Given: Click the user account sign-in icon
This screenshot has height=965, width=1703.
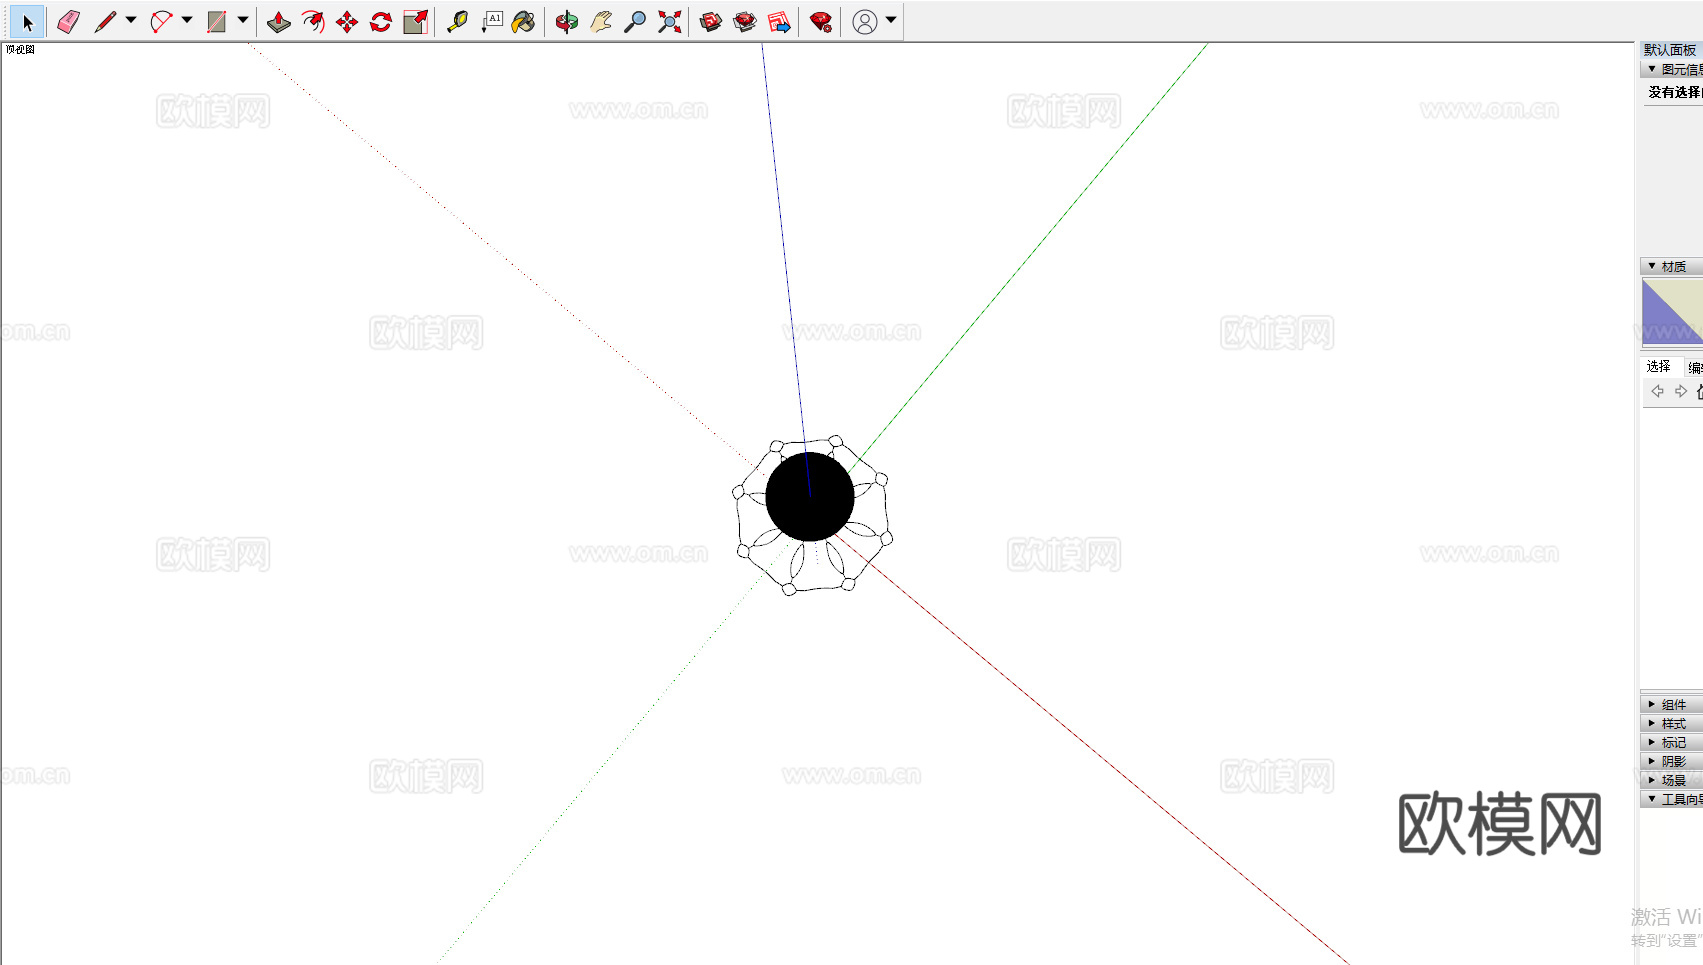Looking at the screenshot, I should click(x=865, y=22).
